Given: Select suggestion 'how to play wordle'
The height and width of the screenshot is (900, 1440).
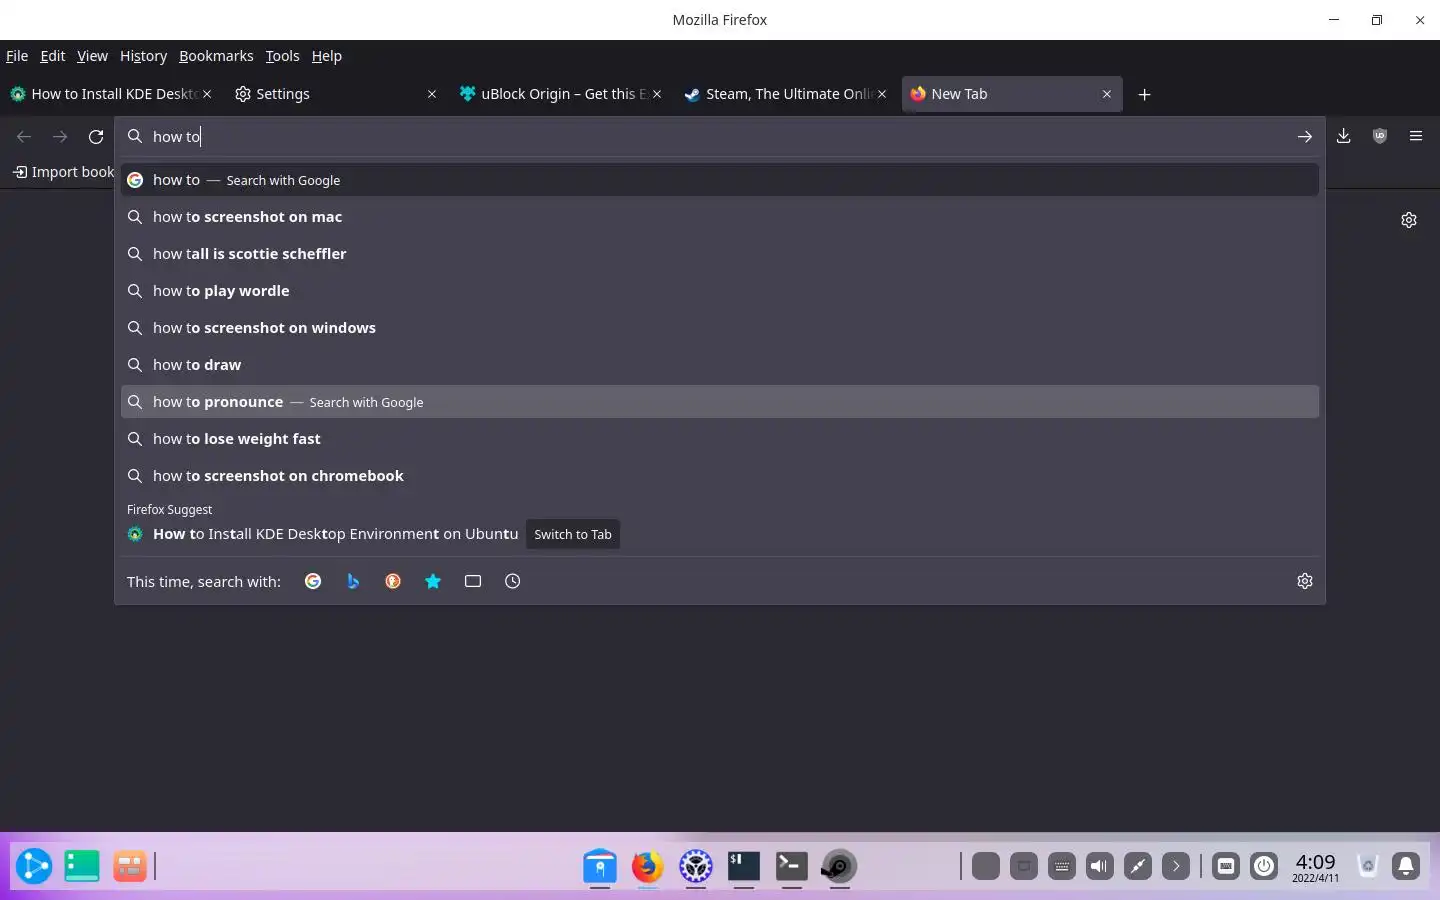Looking at the screenshot, I should coord(720,291).
